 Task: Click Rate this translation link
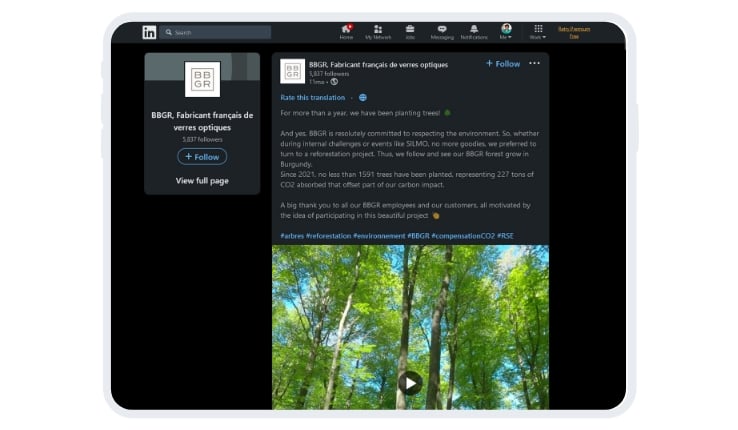[x=313, y=97]
